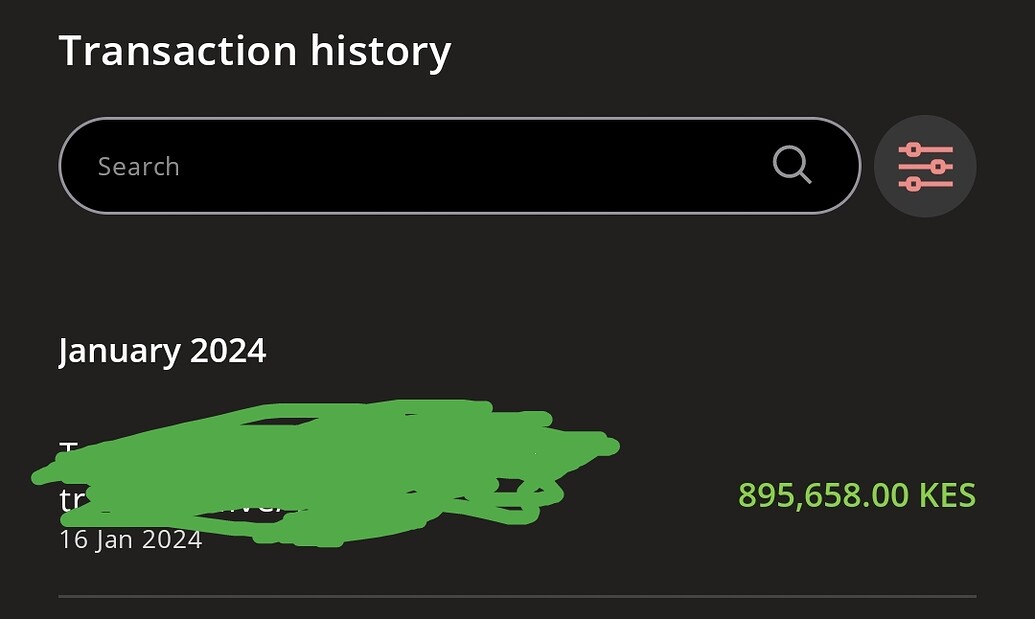Click the Search placeholder text
The height and width of the screenshot is (619, 1035).
coord(138,167)
